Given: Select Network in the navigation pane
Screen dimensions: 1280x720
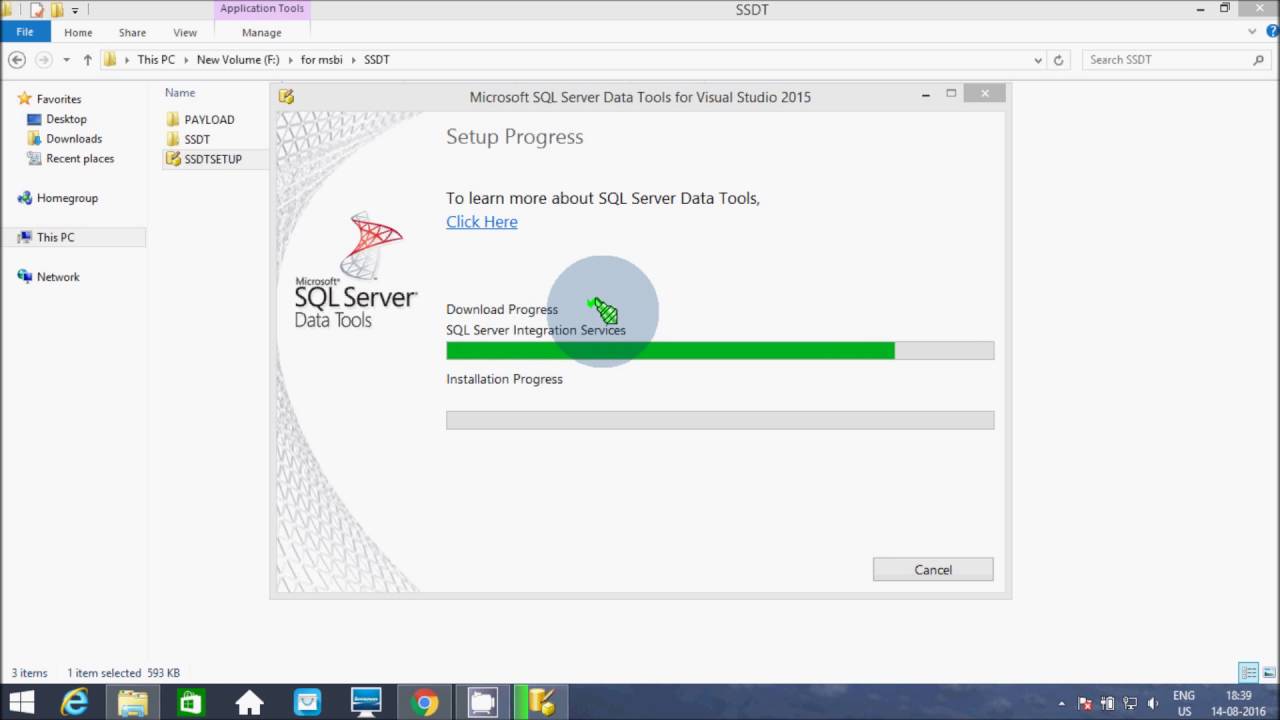Looking at the screenshot, I should coord(58,277).
